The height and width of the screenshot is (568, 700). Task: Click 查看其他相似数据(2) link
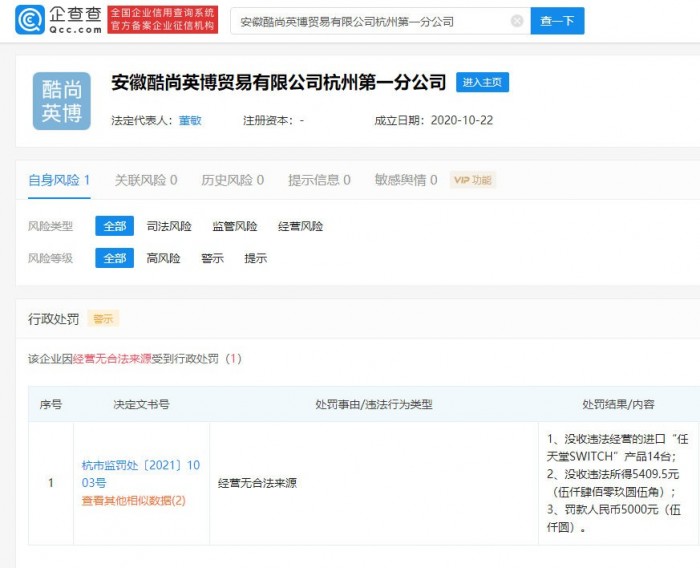coord(133,500)
